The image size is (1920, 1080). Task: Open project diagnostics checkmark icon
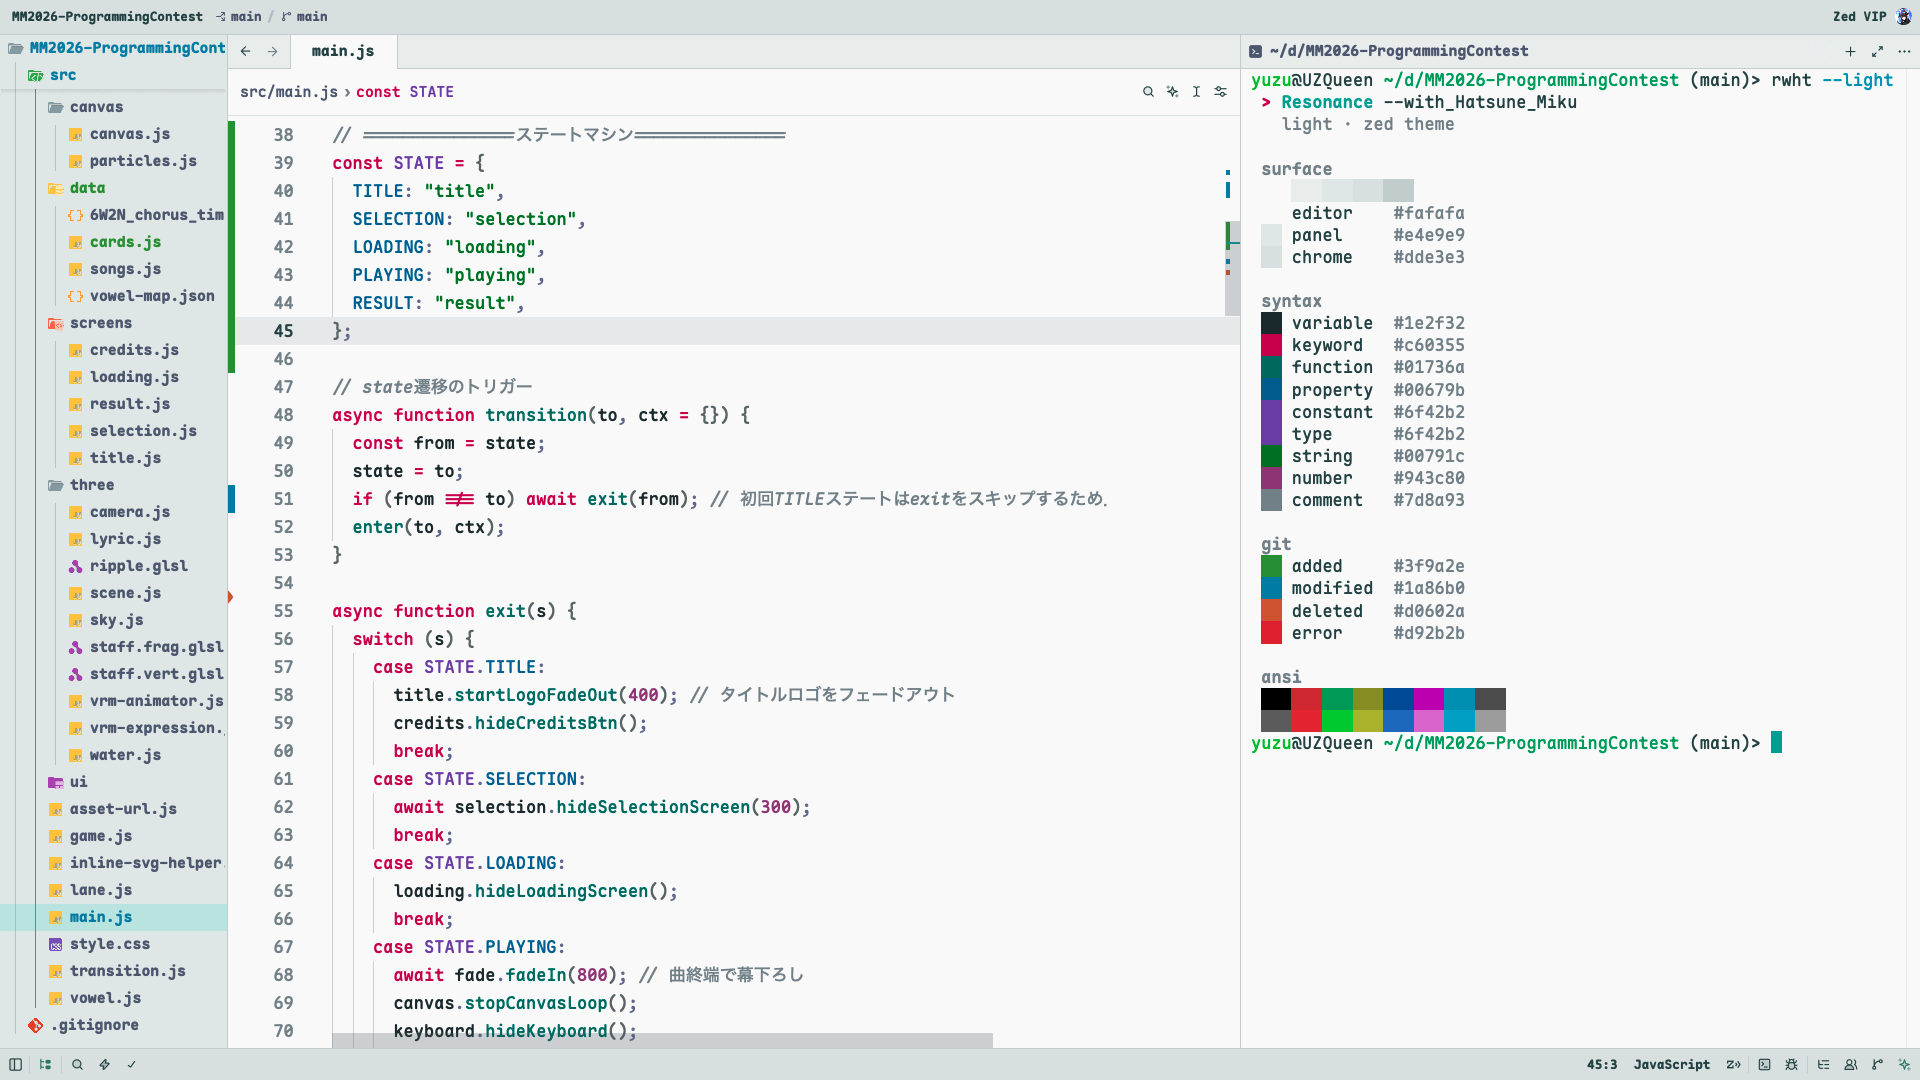click(132, 1065)
